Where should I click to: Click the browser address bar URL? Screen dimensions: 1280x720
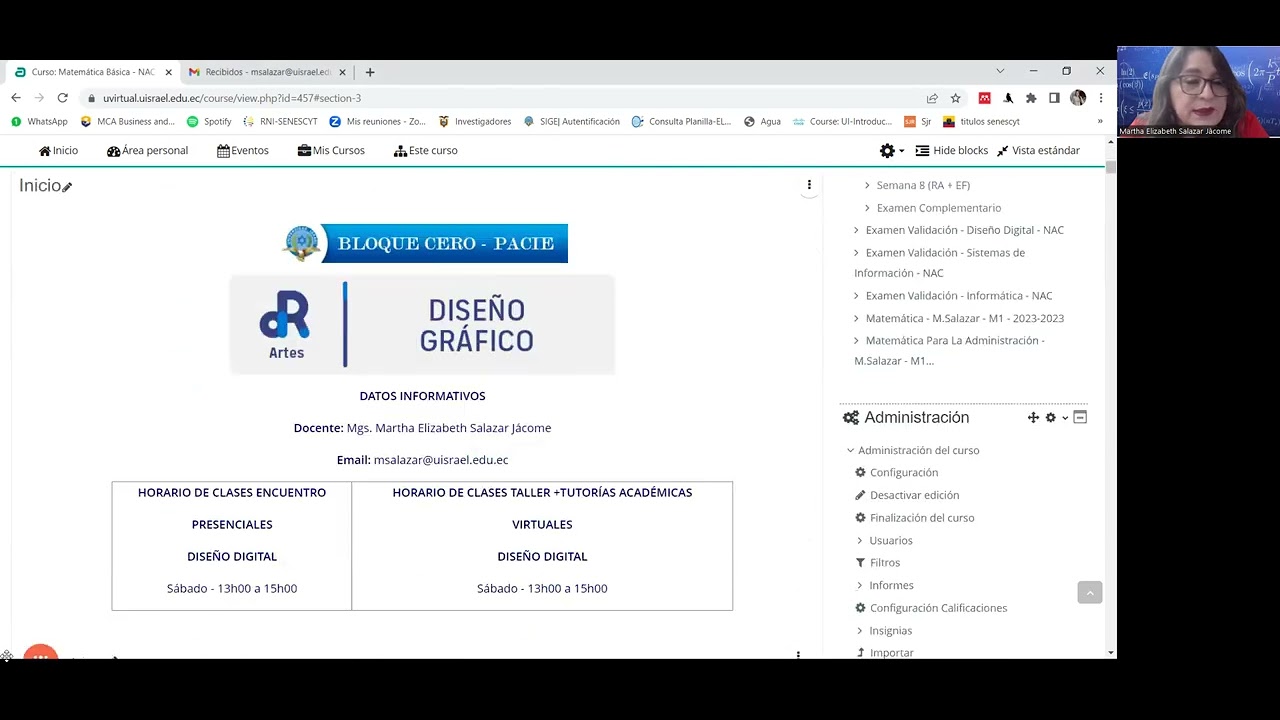[232, 98]
